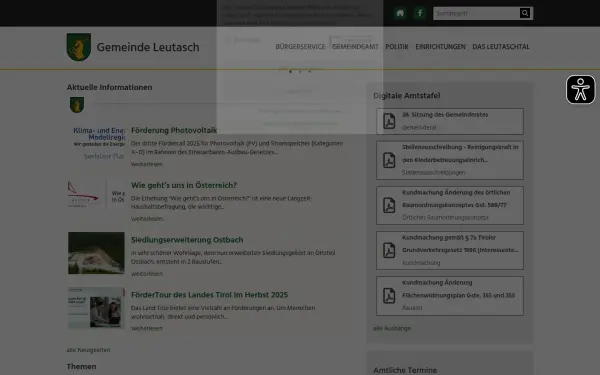Open Kundmachung Änderung Flächenwidmungsplan title
This screenshot has width=600, height=375.
tap(458, 289)
